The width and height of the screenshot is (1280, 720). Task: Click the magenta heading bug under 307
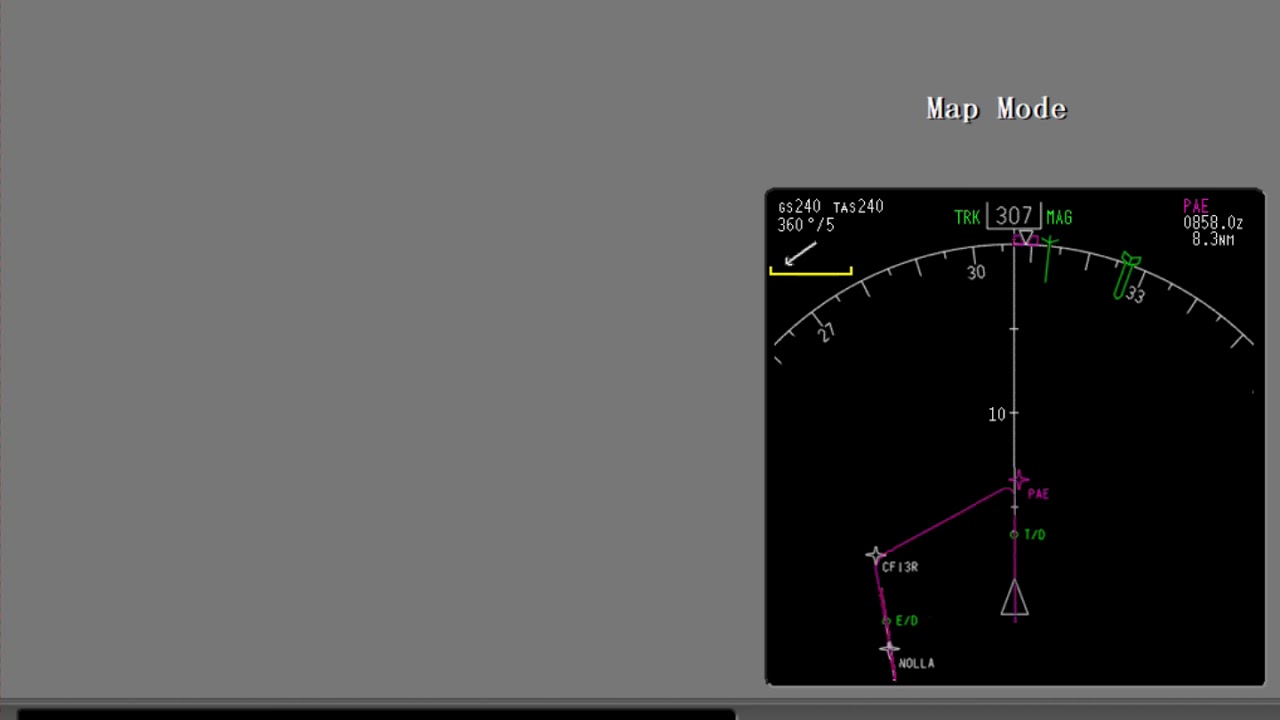coord(1025,240)
